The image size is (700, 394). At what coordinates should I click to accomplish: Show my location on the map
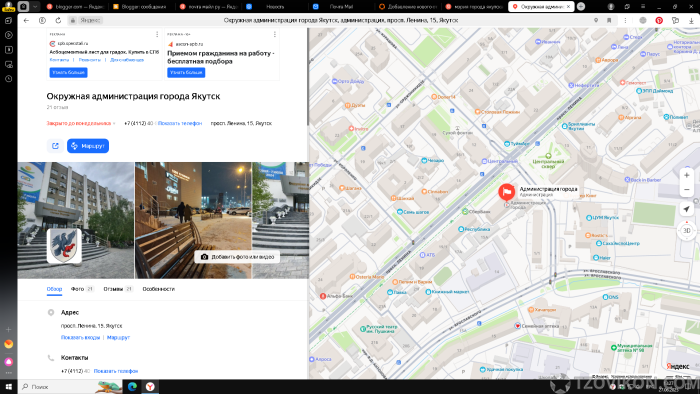[687, 209]
